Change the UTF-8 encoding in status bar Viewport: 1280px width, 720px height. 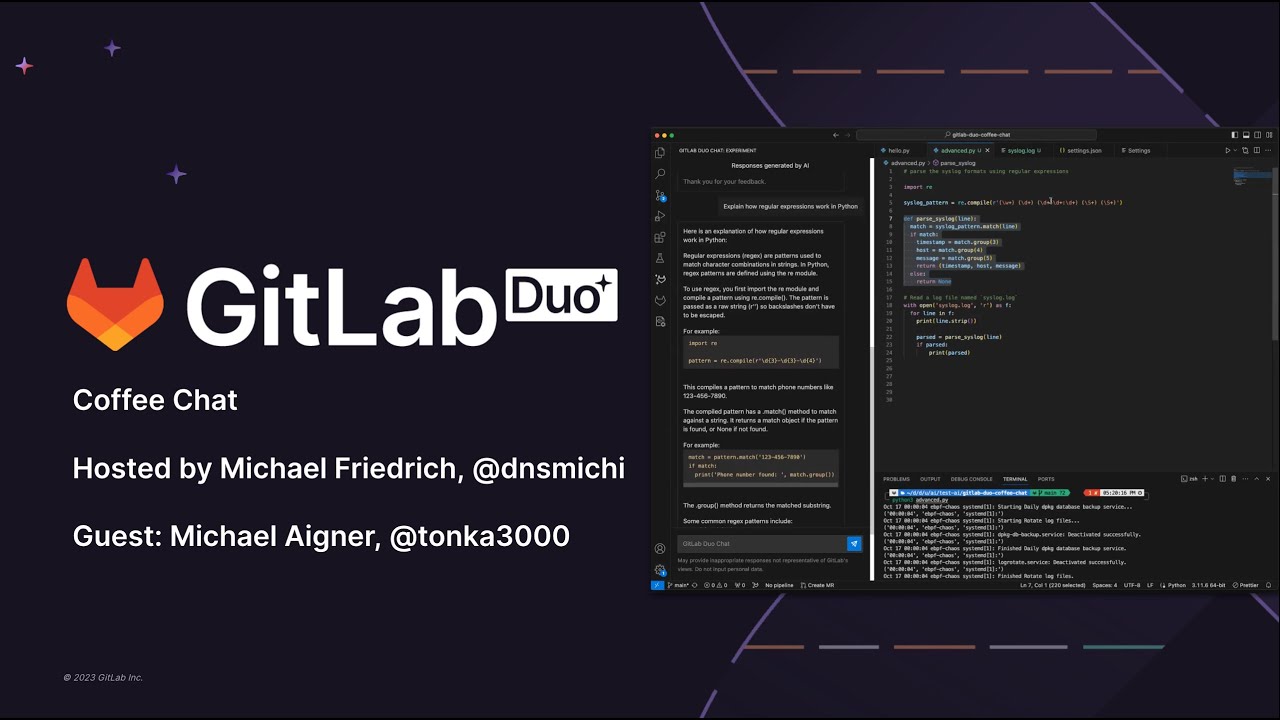click(1132, 585)
